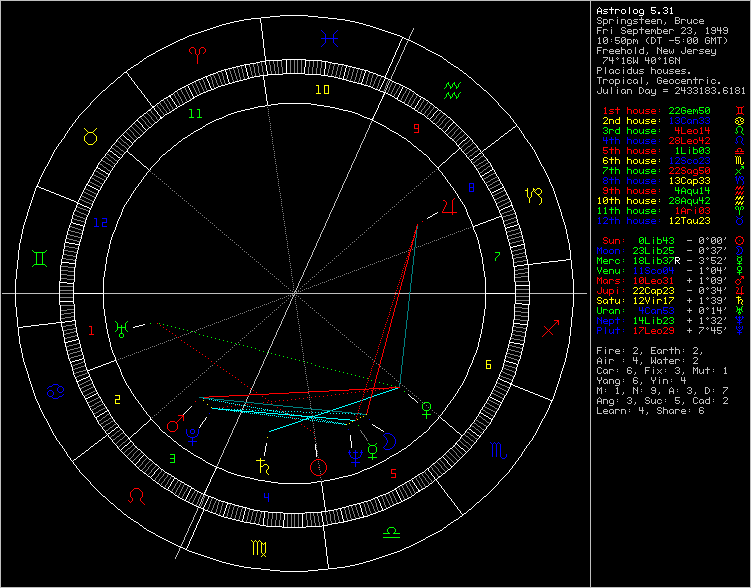
Task: Select the "Julian Day = 2433183.6181" line
Action: [x=671, y=91]
